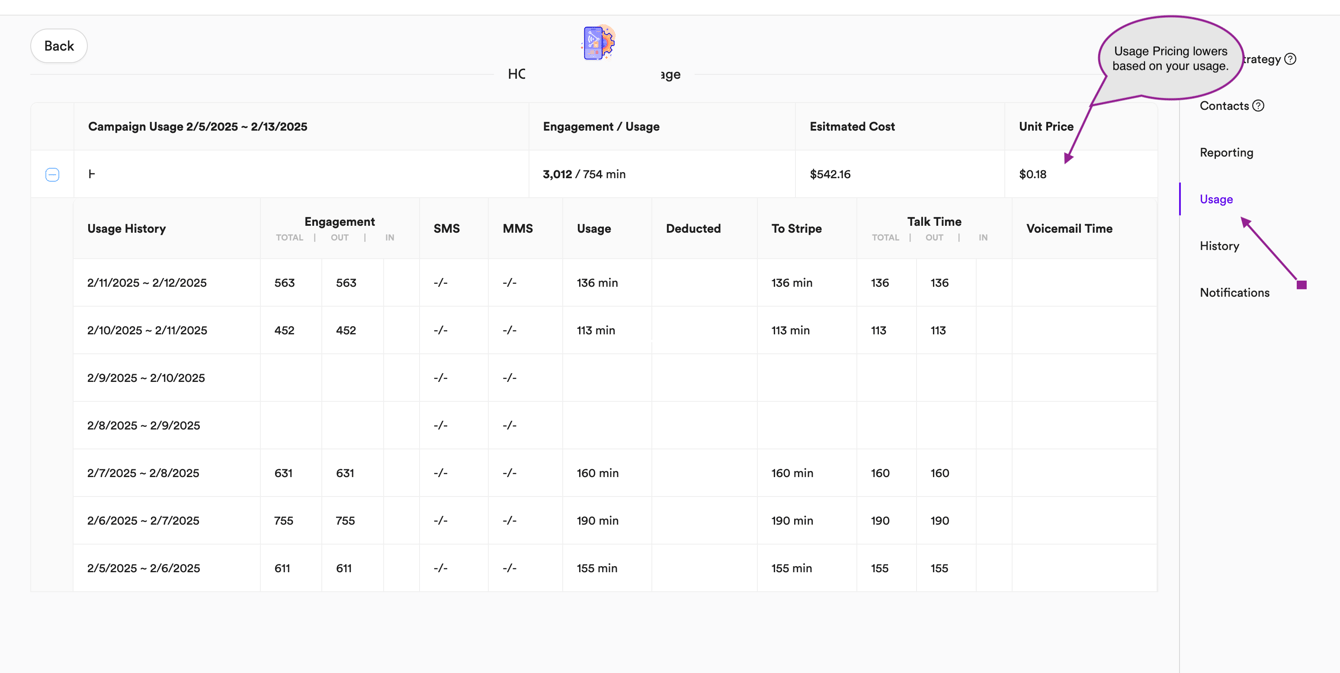The height and width of the screenshot is (673, 1340).
Task: Click the Contacts help question mark icon
Action: tap(1257, 105)
